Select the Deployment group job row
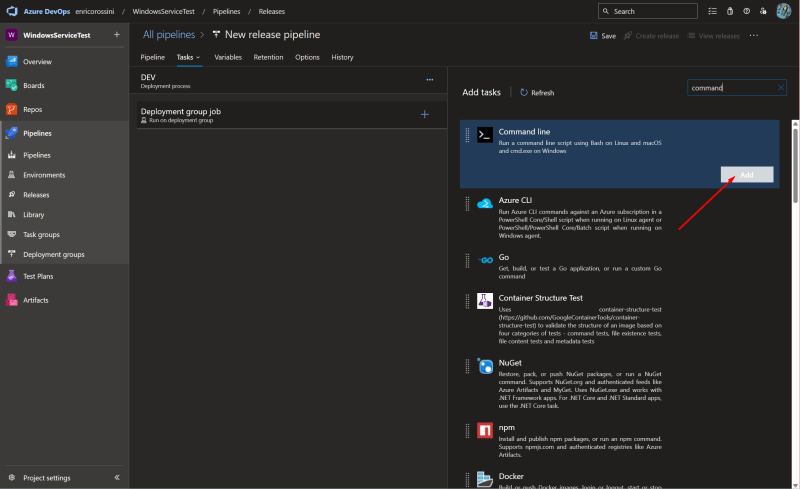This screenshot has height=489, width=800. (291, 115)
